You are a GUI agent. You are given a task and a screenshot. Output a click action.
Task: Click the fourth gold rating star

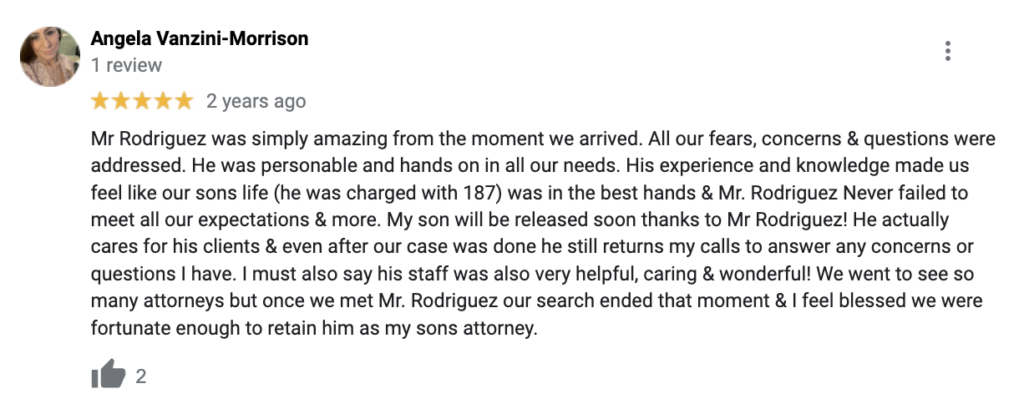pos(163,101)
